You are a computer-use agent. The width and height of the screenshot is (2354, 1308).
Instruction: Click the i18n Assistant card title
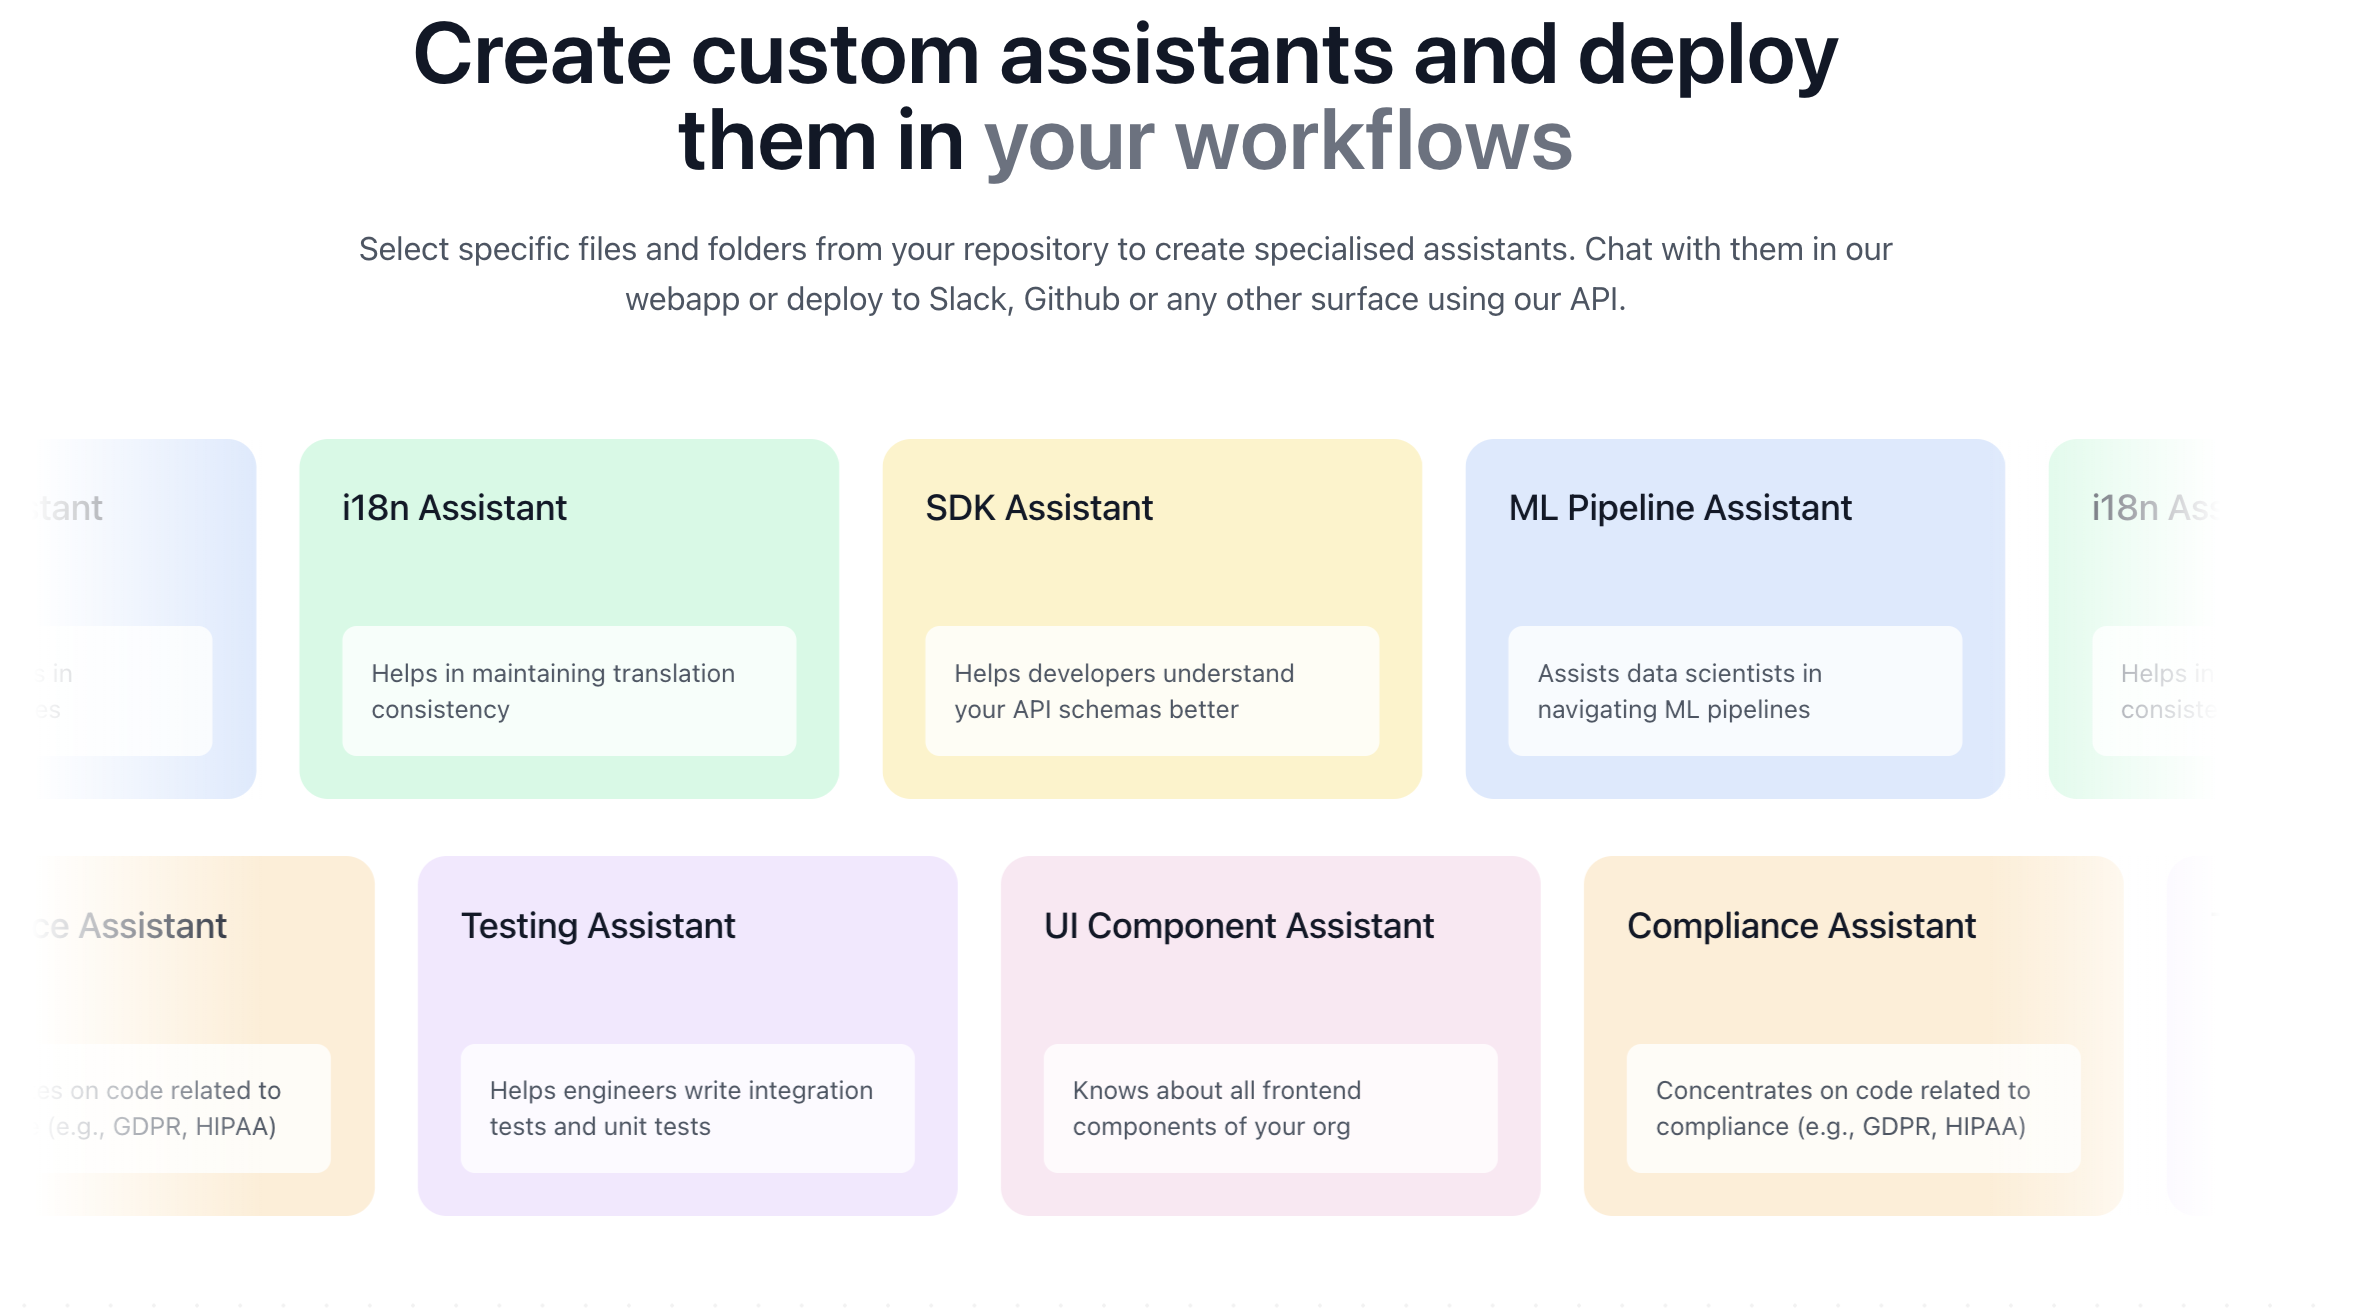click(x=454, y=508)
